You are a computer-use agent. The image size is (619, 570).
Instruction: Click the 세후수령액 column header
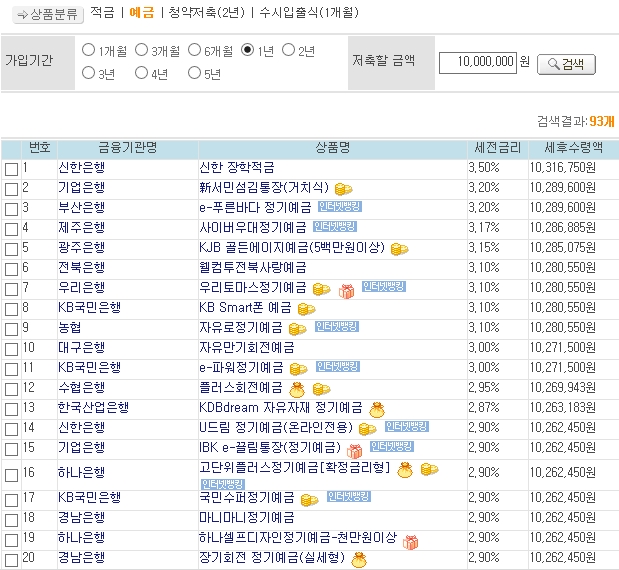pyautogui.click(x=574, y=148)
